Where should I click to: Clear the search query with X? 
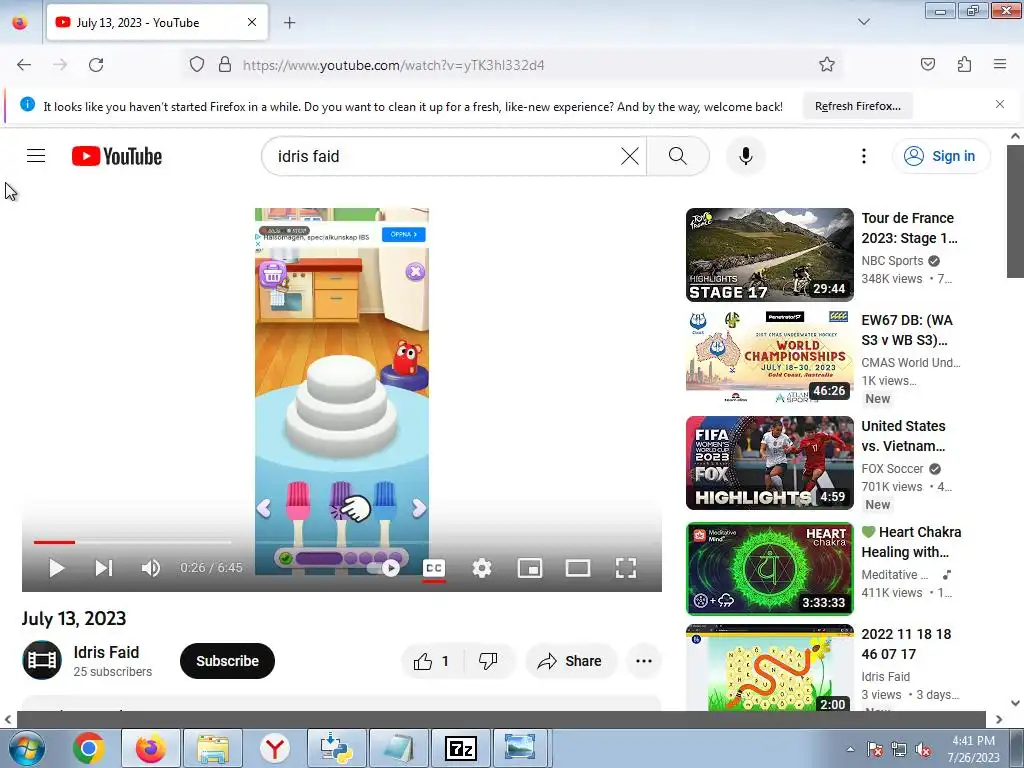point(630,156)
